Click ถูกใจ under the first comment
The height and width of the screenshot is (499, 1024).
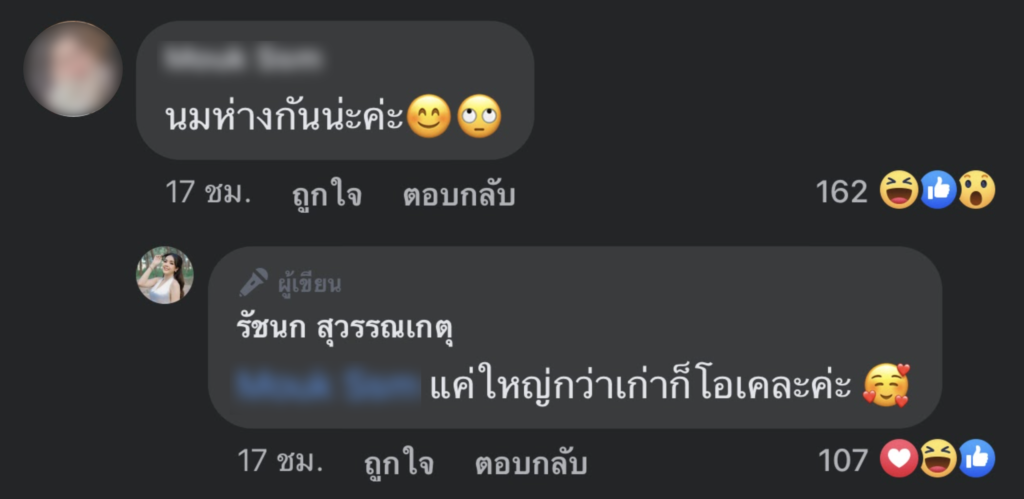tap(327, 194)
